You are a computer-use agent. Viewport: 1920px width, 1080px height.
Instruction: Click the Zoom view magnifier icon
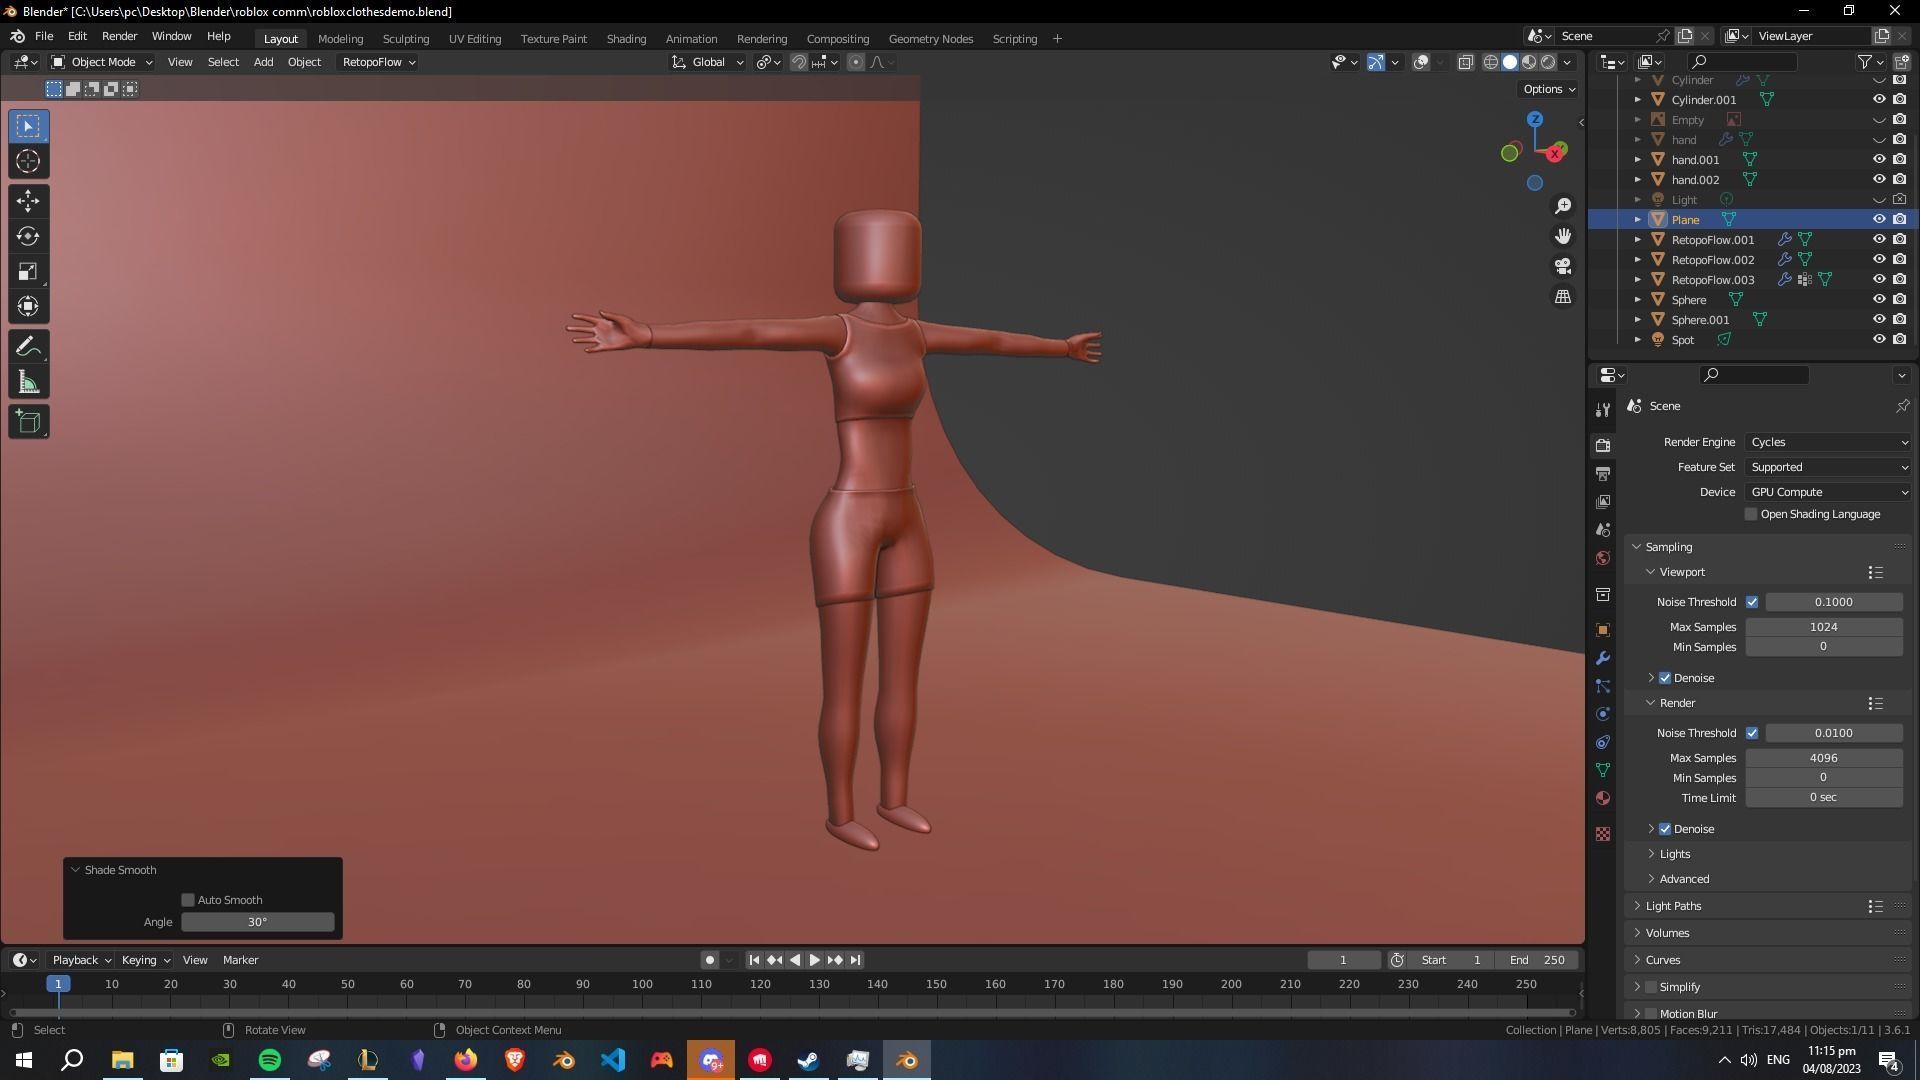tap(1563, 206)
